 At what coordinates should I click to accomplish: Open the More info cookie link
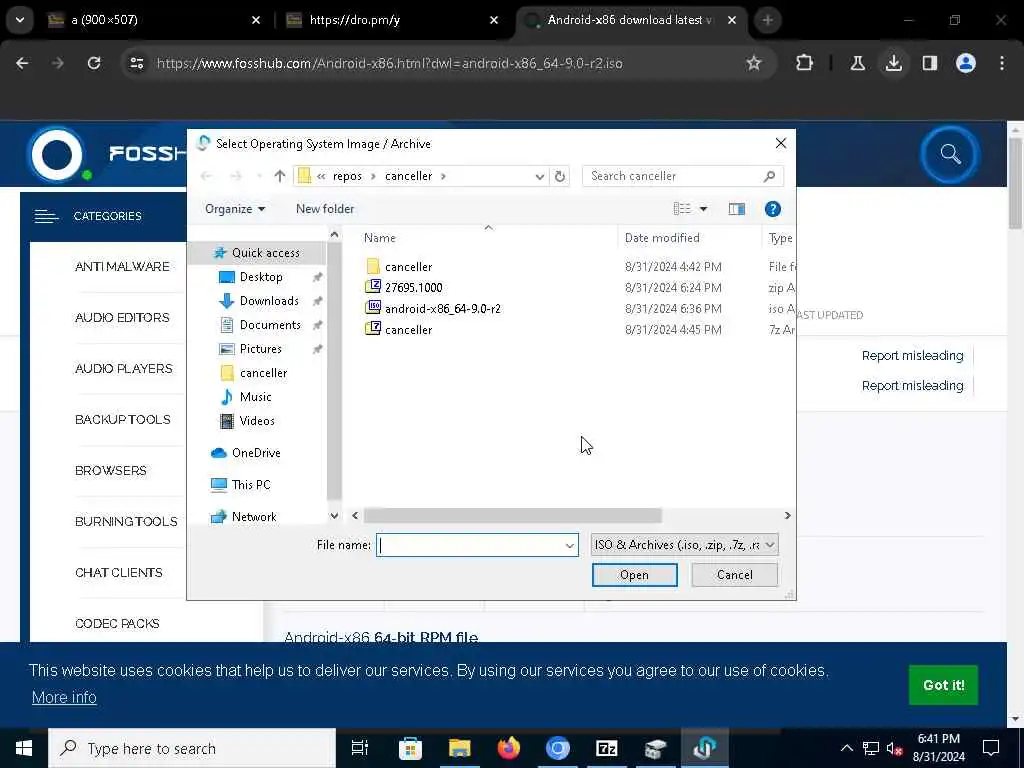click(64, 697)
